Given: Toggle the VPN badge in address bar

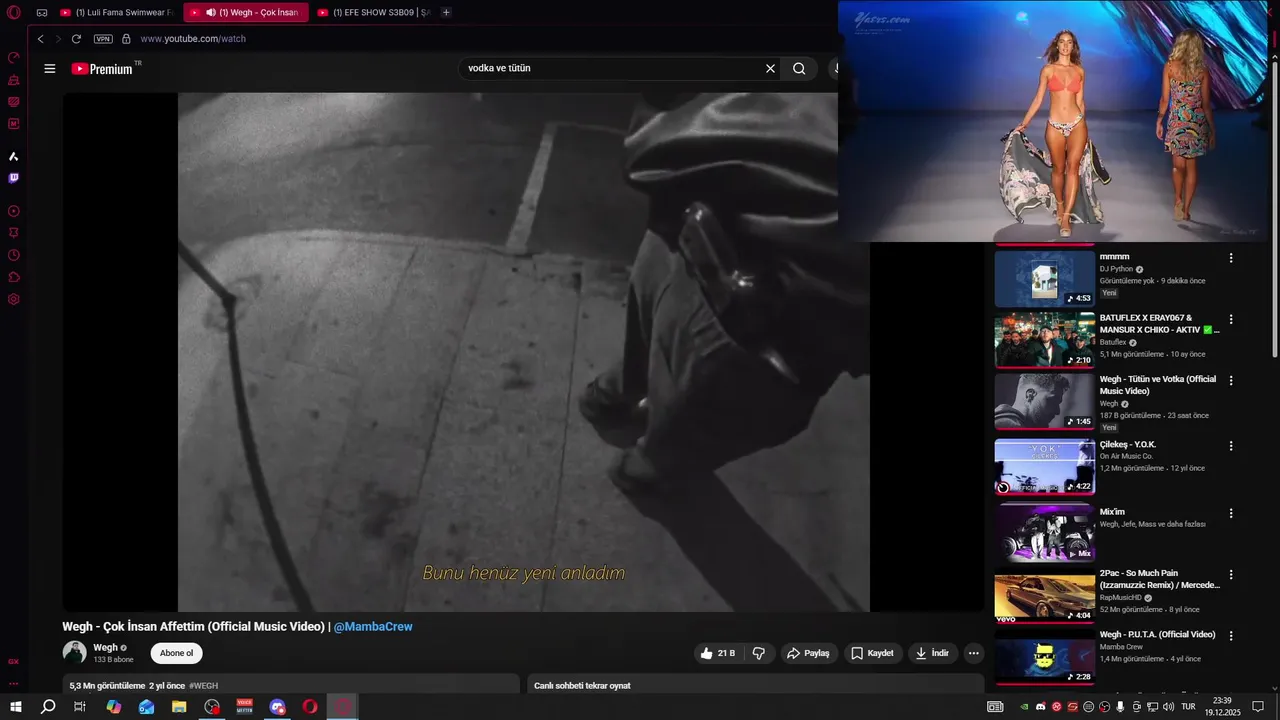Looking at the screenshot, I should click(x=103, y=39).
